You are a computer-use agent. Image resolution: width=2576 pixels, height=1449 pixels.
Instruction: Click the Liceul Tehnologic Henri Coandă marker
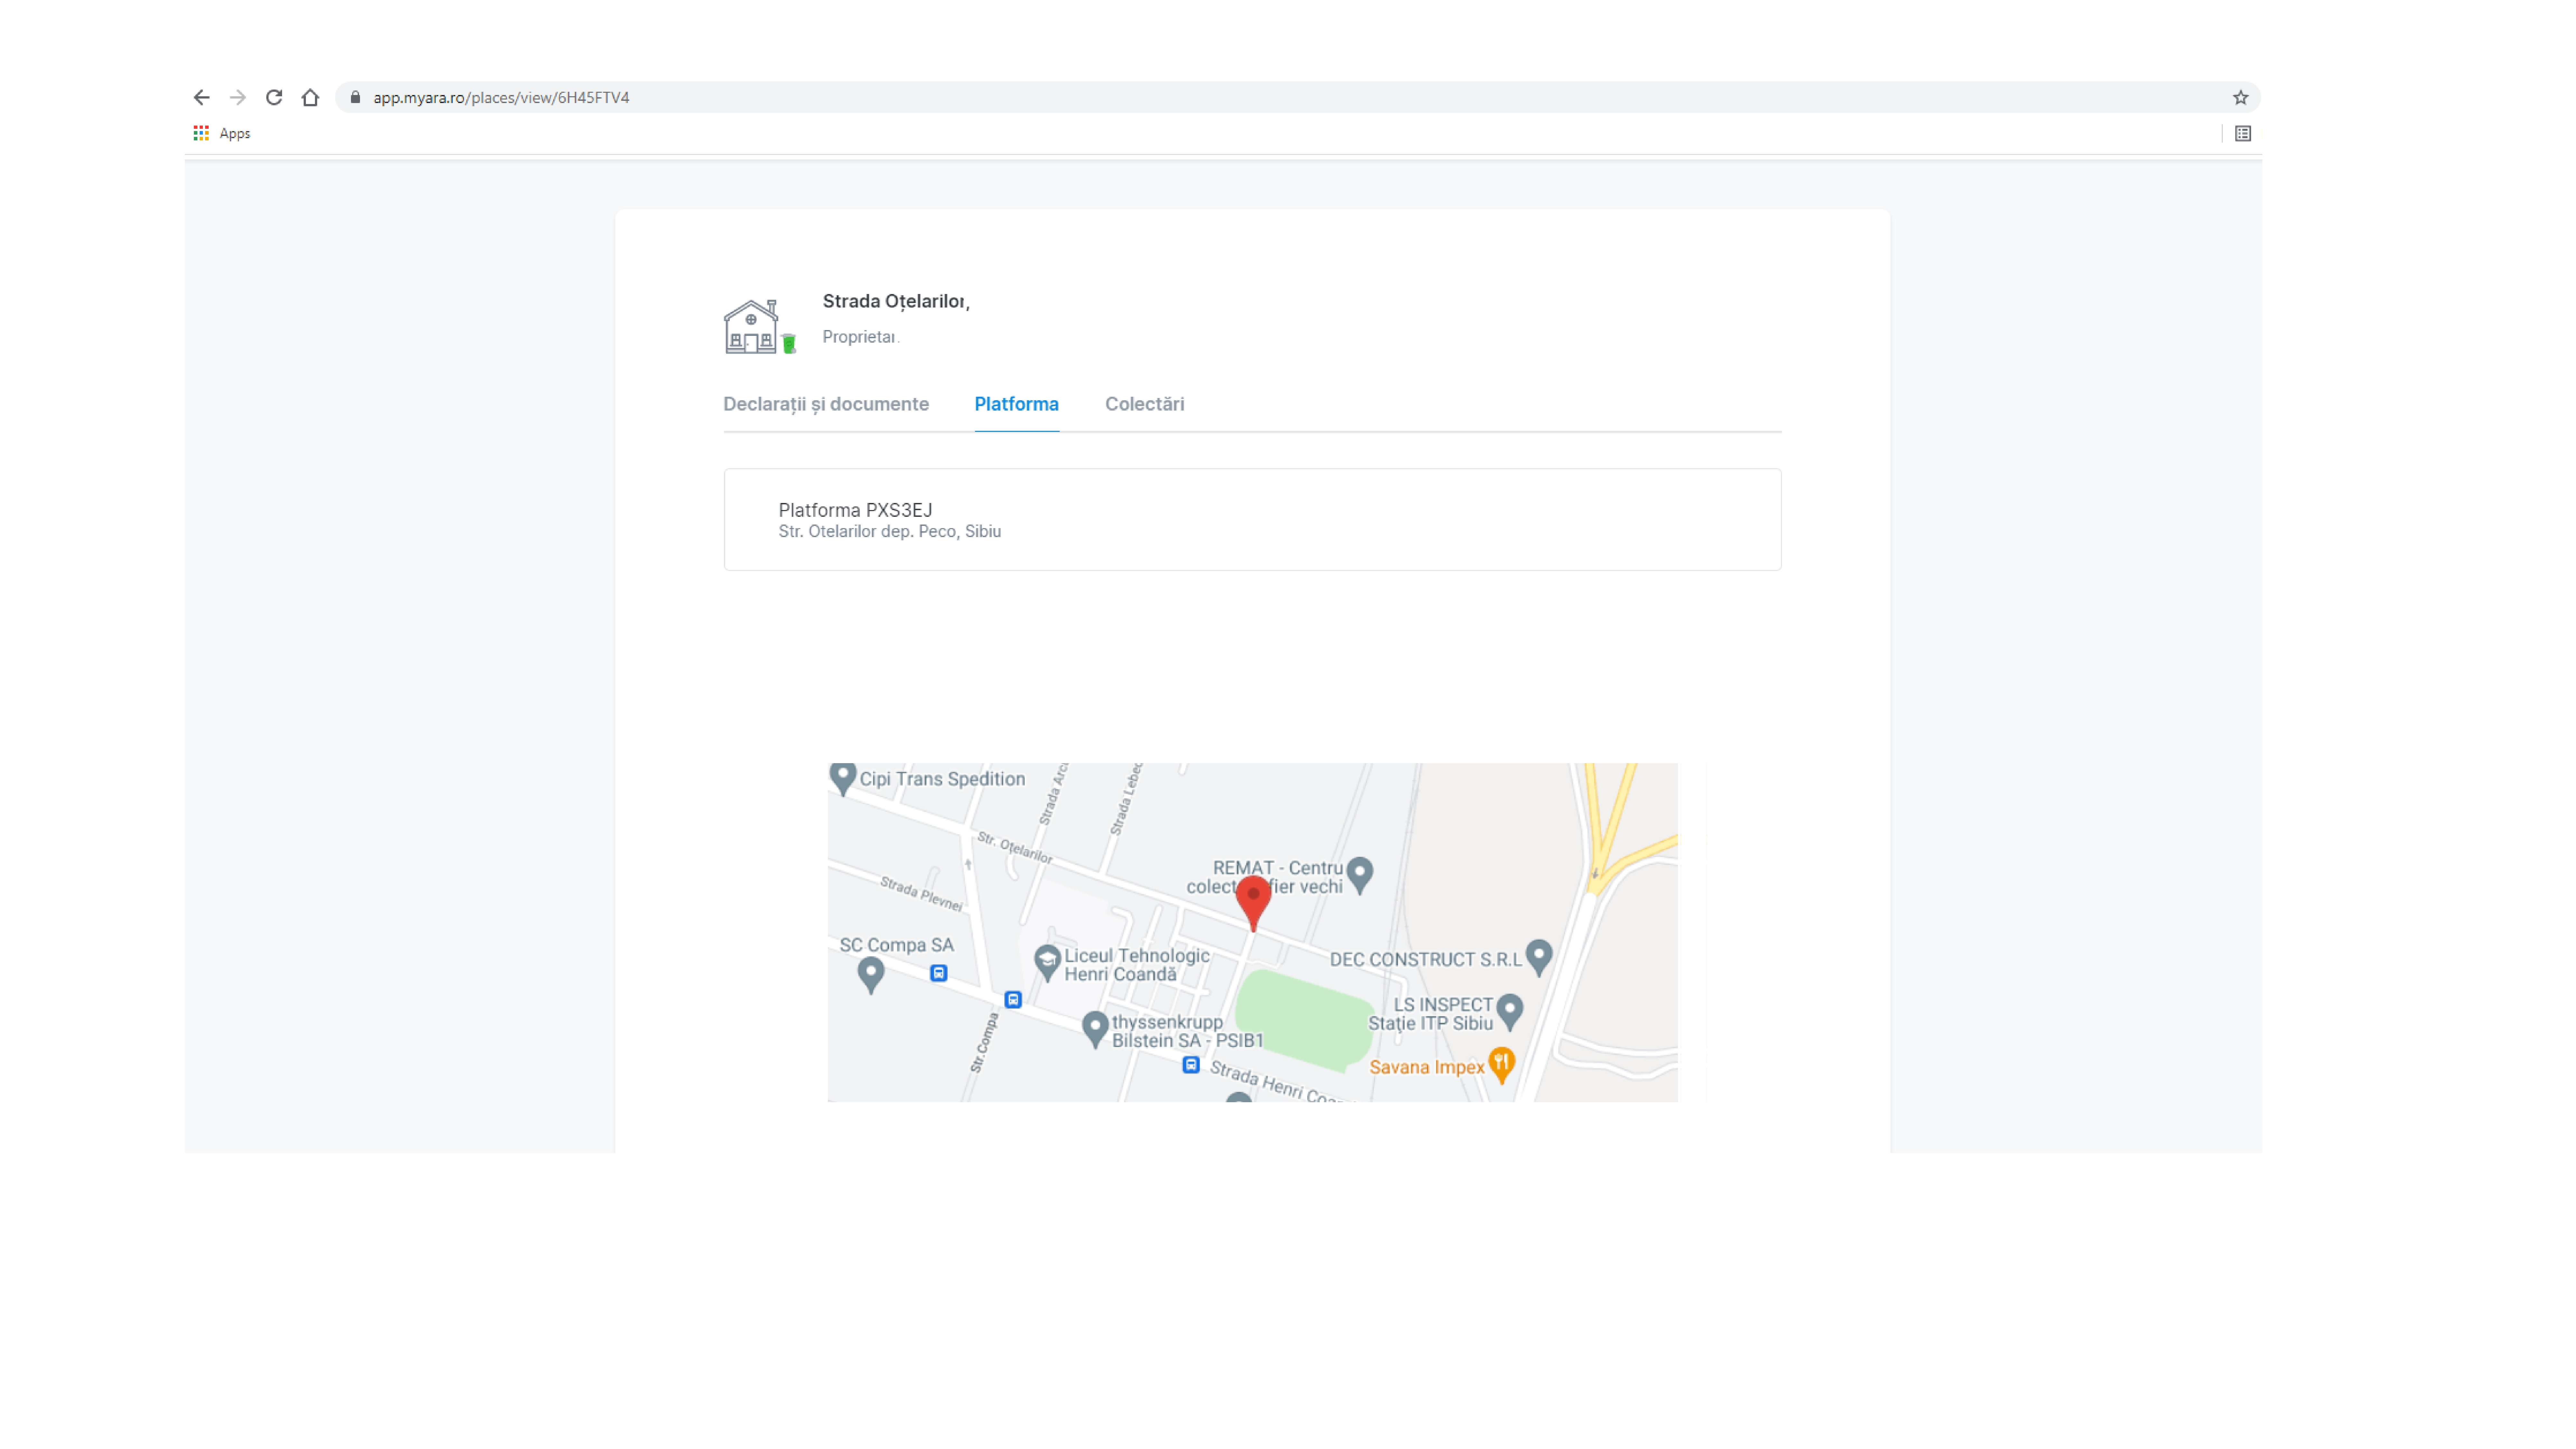(1047, 963)
